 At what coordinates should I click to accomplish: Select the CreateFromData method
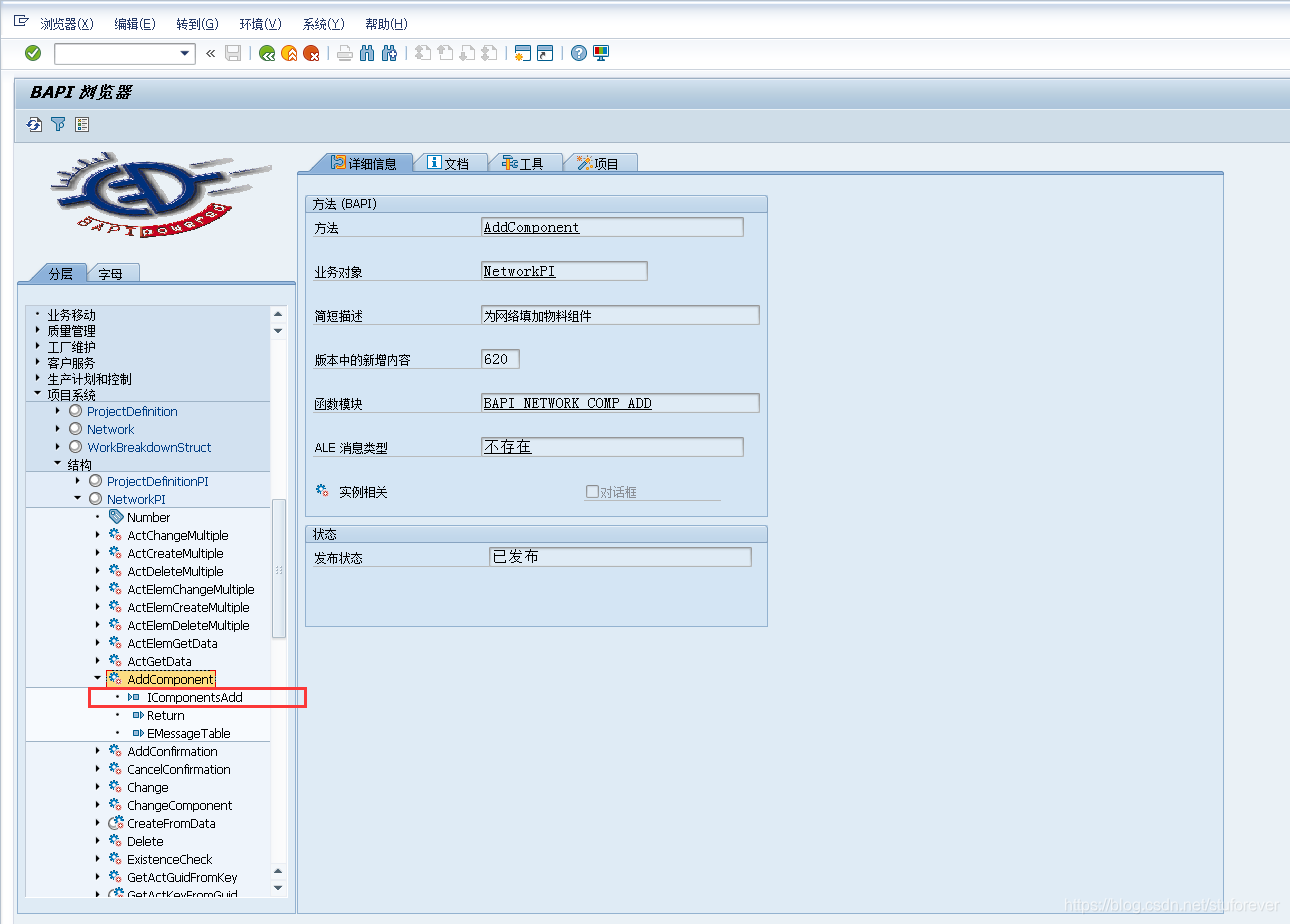pyautogui.click(x=171, y=823)
